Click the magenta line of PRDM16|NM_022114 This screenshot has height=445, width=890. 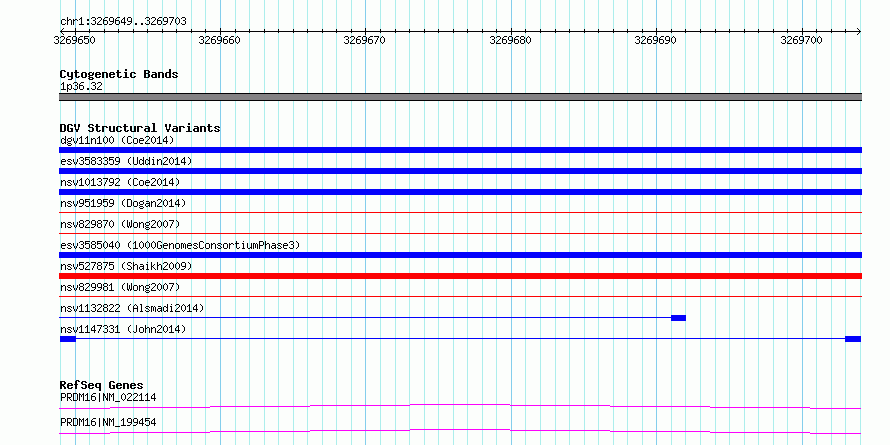pos(460,406)
